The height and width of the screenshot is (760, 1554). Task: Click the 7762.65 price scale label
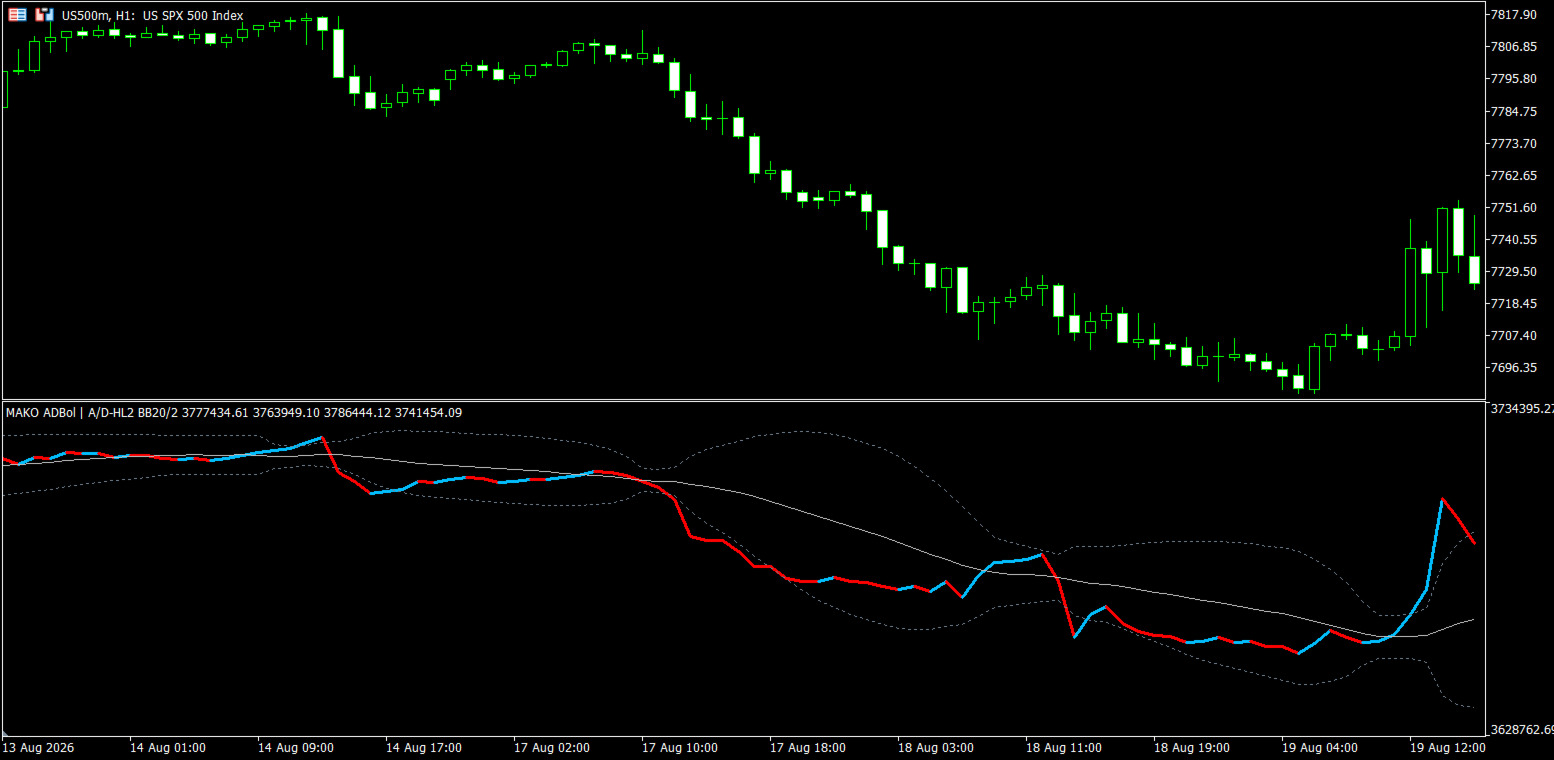[x=1513, y=176]
